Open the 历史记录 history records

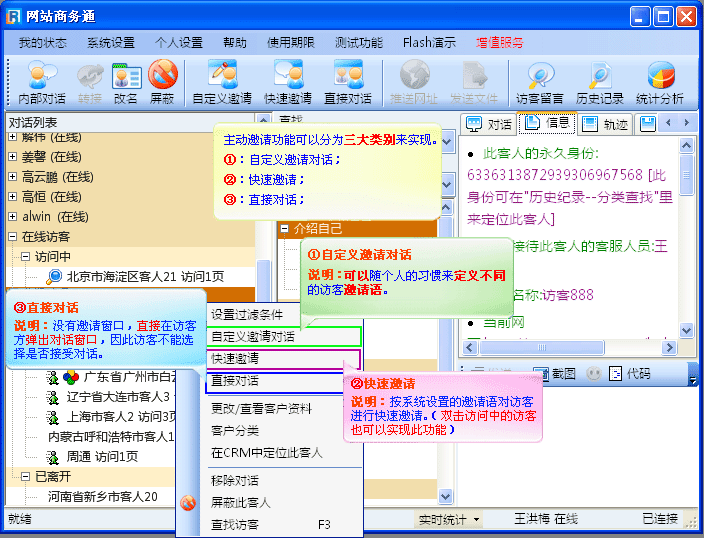[599, 83]
